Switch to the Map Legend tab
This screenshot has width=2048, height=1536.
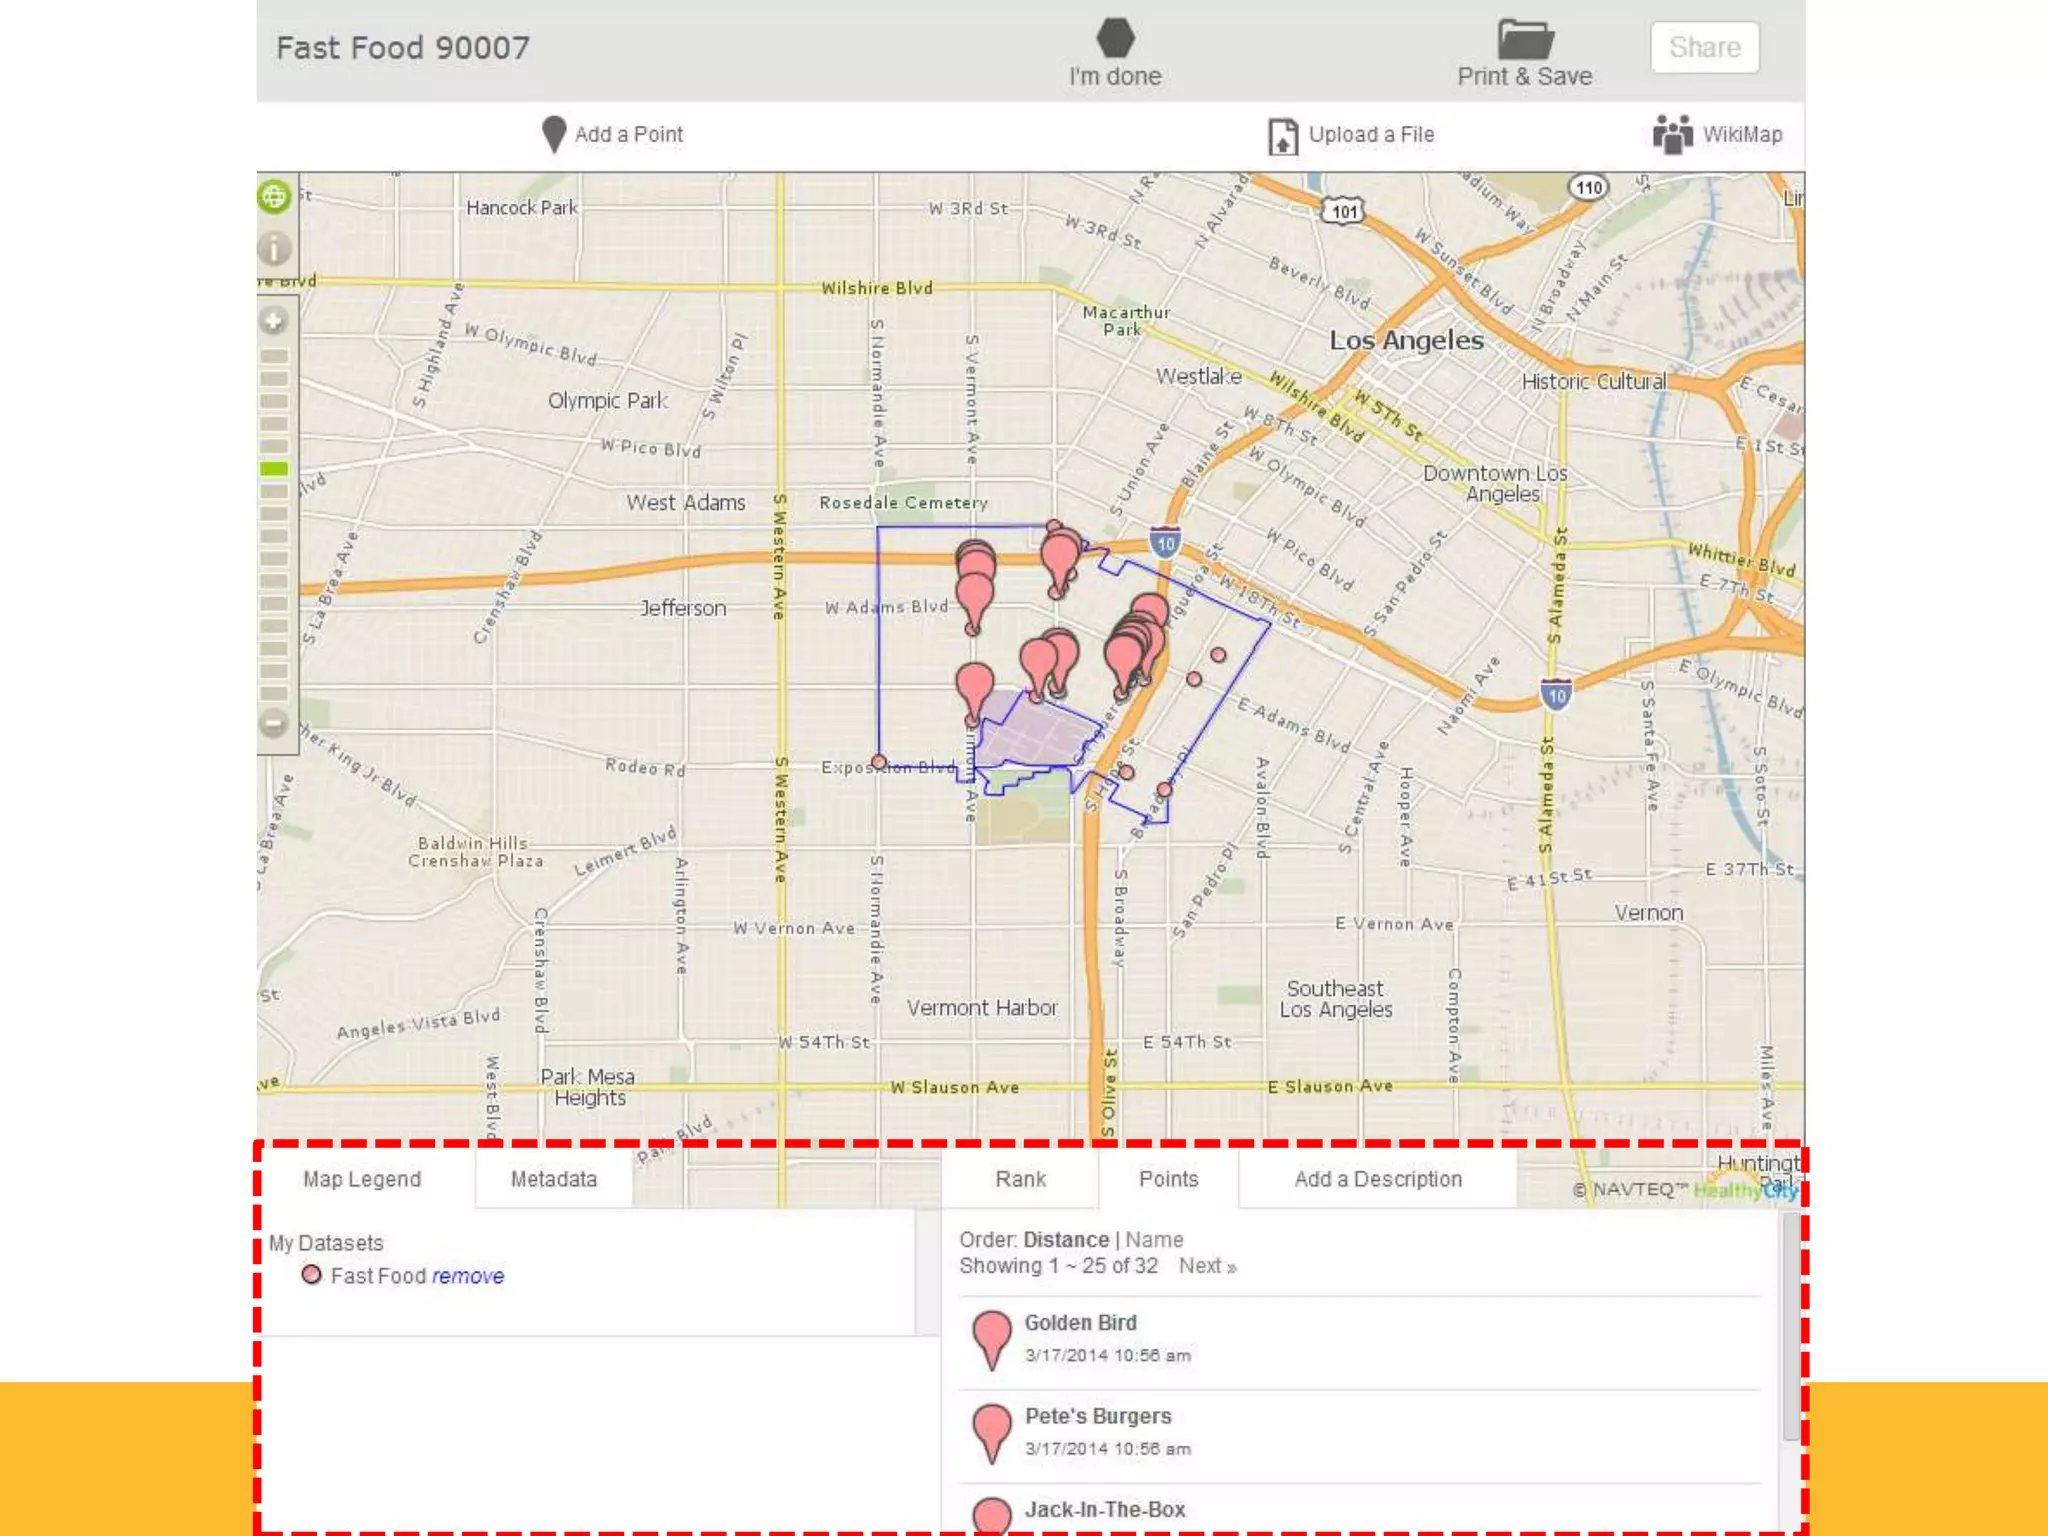[x=362, y=1179]
